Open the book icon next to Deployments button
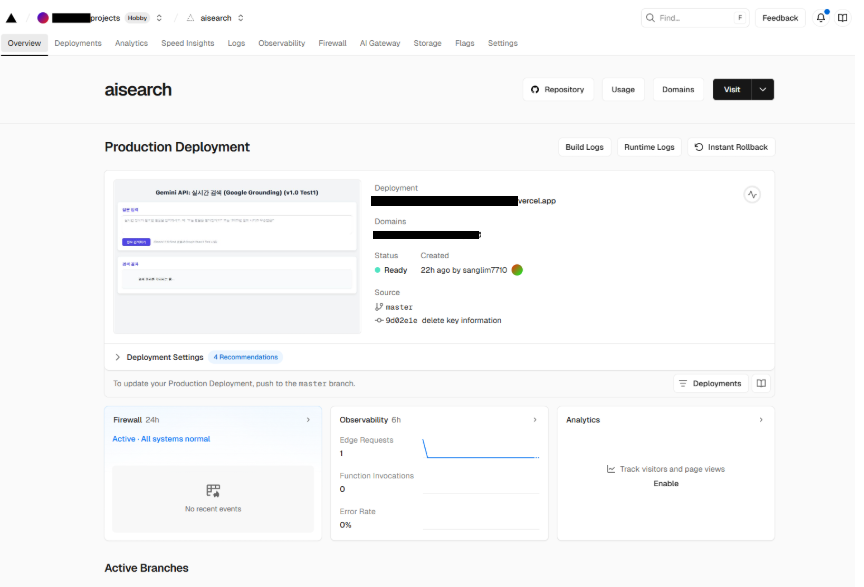Screen dimensions: 864x587 point(761,383)
